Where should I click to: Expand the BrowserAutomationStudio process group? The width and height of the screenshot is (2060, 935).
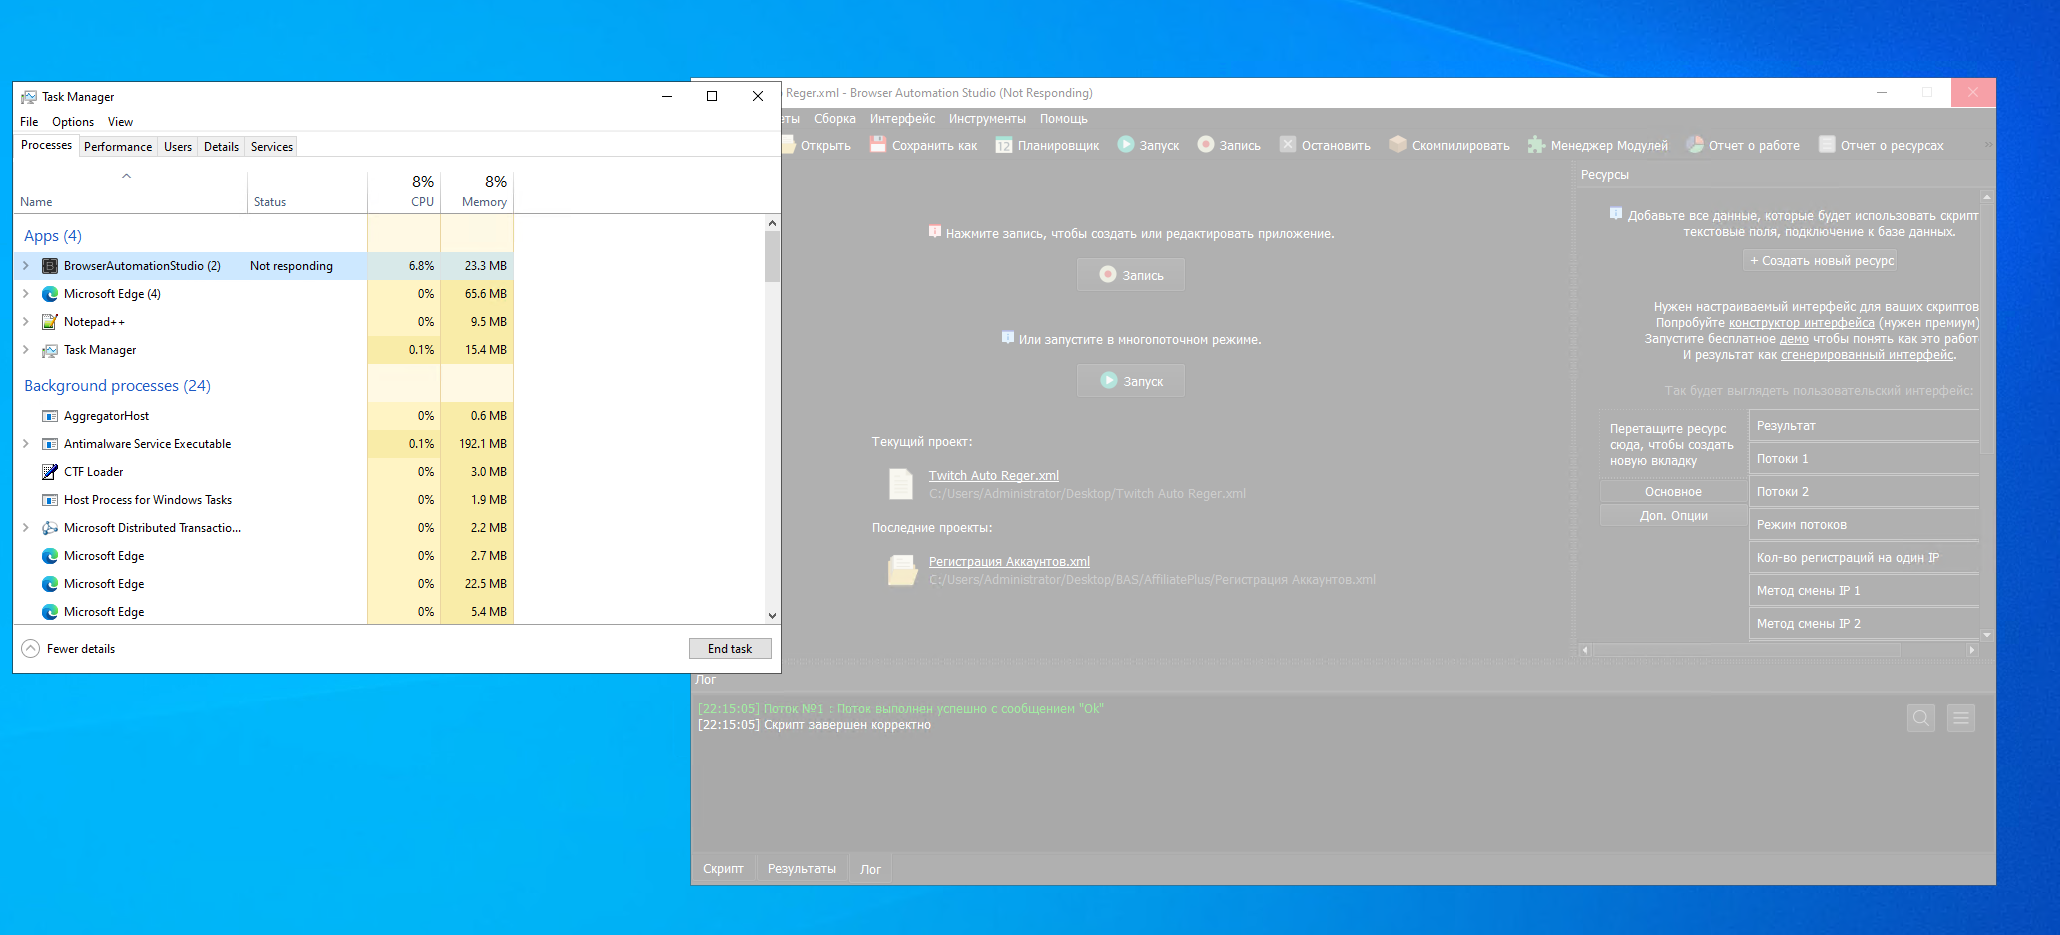pos(26,266)
